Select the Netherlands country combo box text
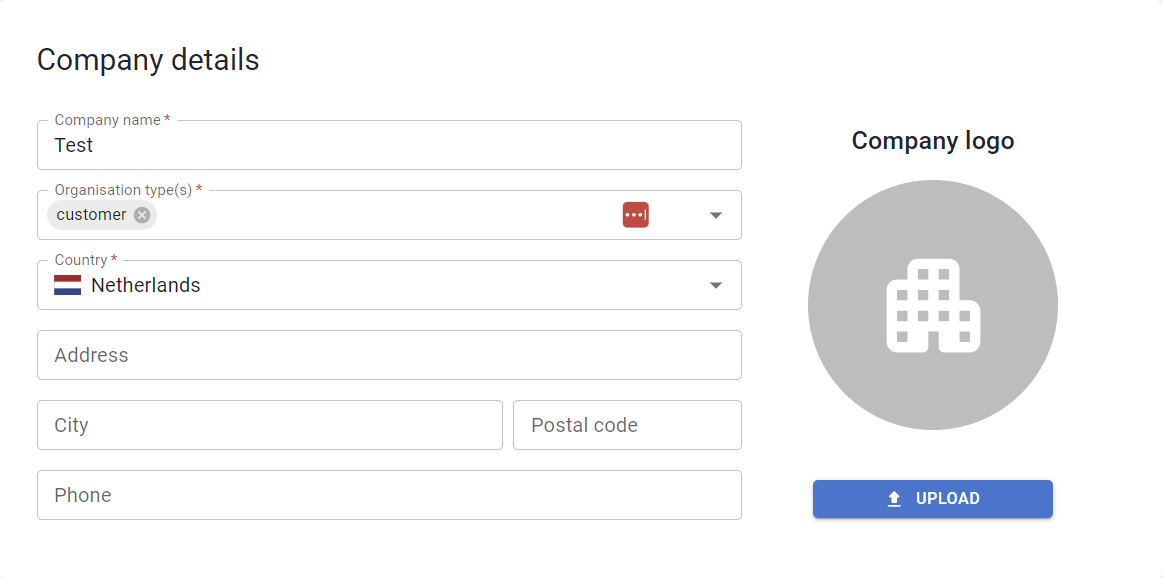The image size is (1163, 577). point(145,285)
